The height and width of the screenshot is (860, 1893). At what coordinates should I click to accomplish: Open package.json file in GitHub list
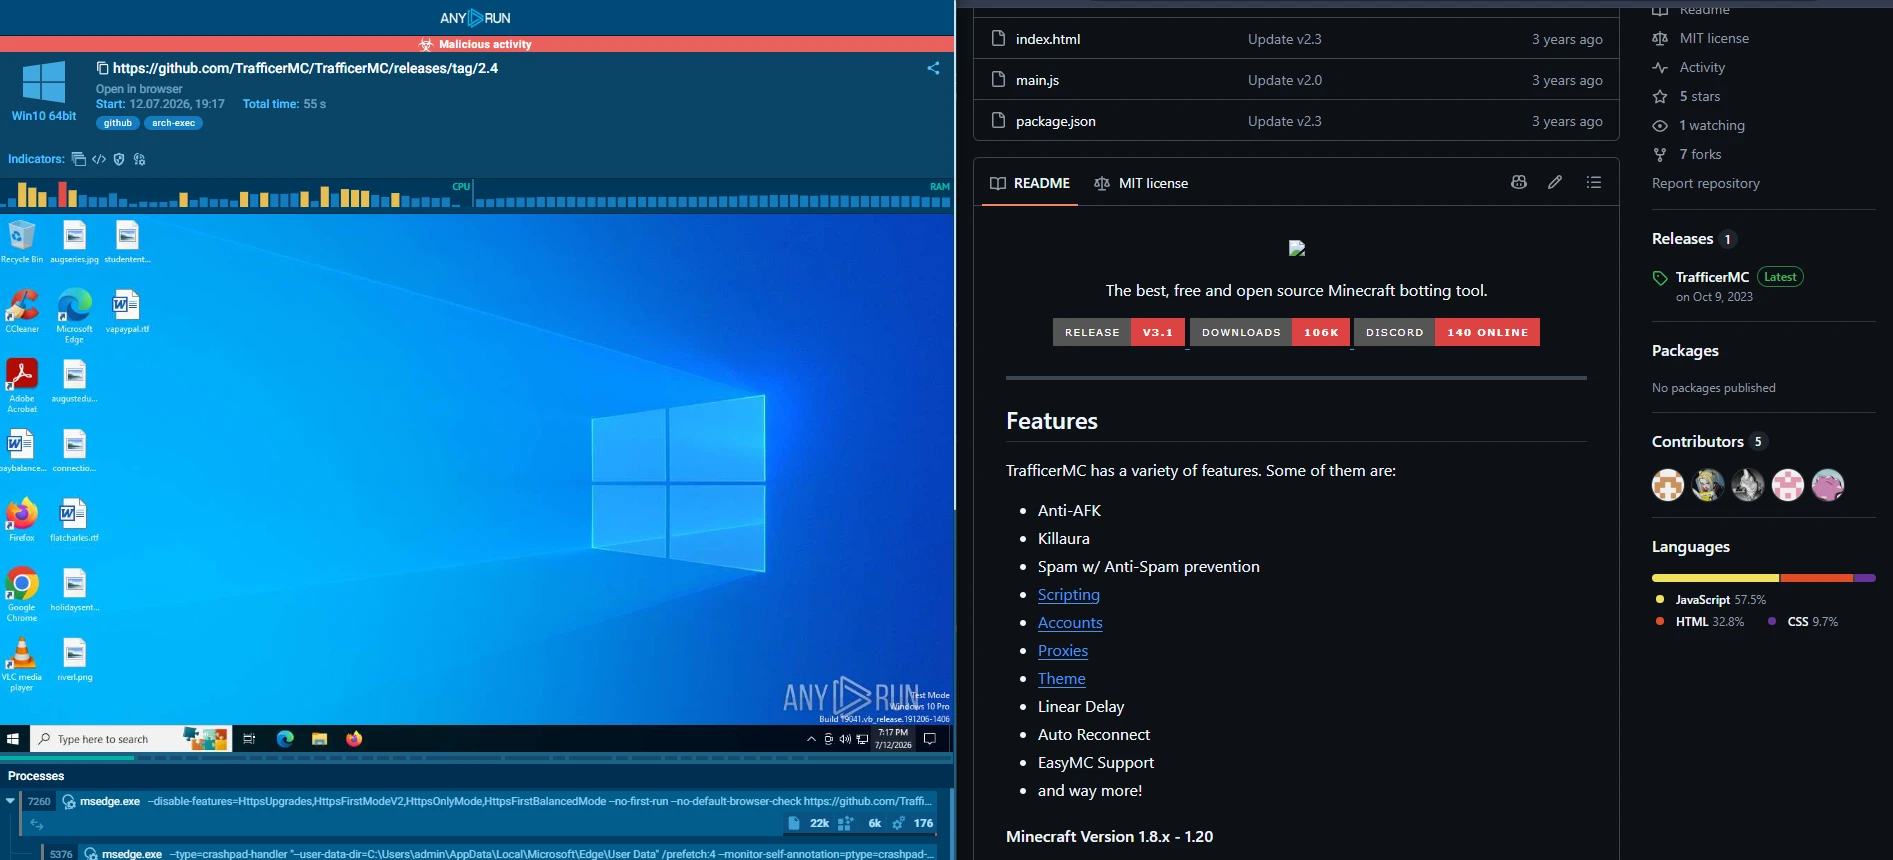[1055, 121]
